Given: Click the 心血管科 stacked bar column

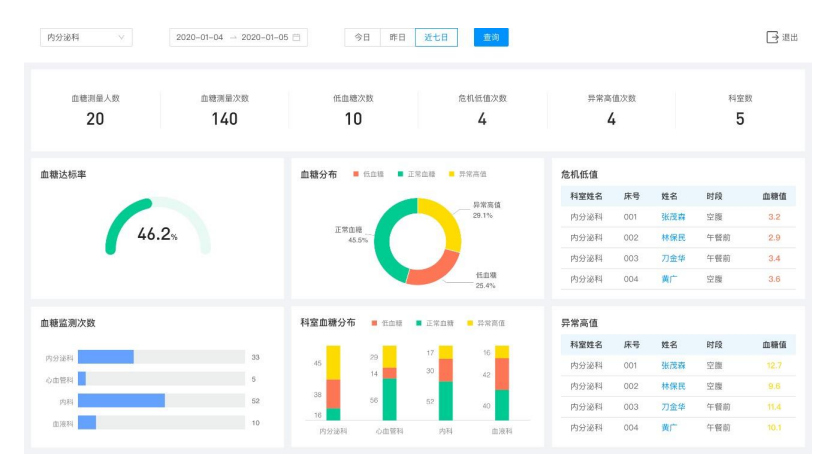Looking at the screenshot, I should click(x=389, y=383).
